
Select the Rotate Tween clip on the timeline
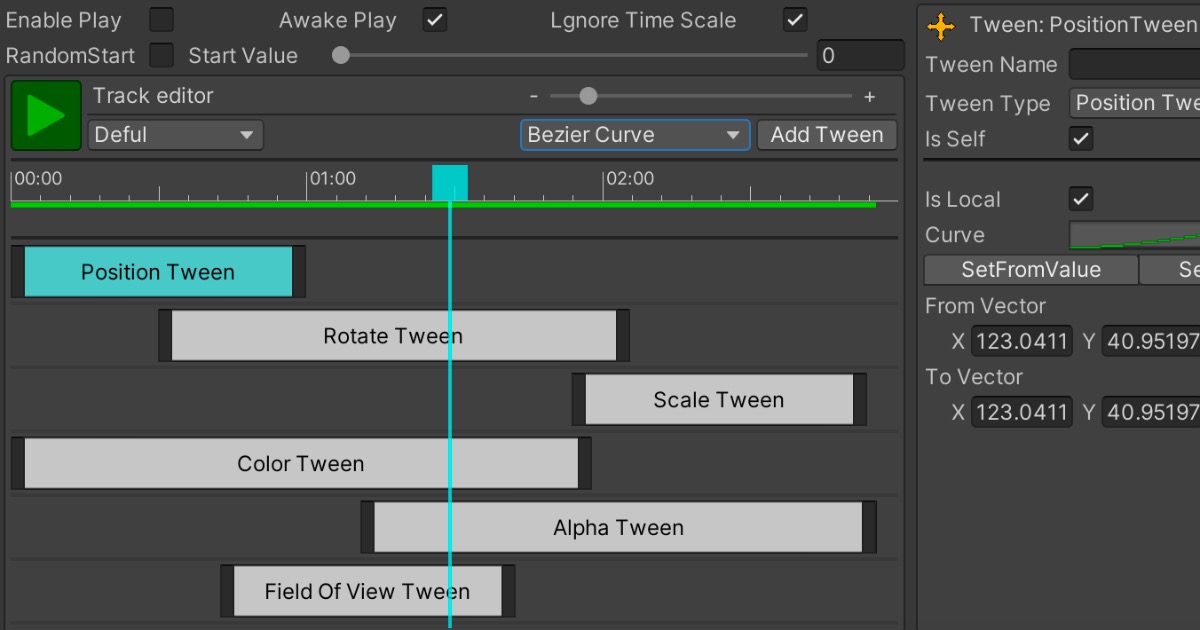[x=393, y=335]
